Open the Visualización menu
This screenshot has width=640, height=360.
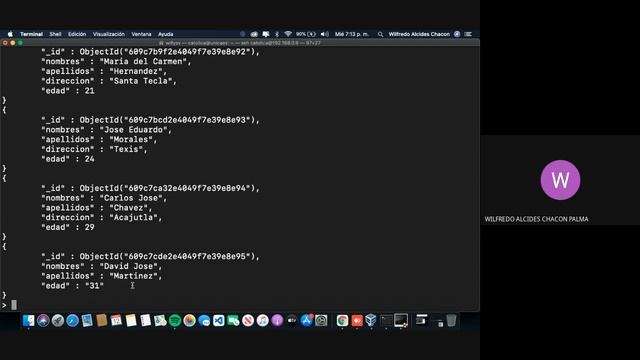tap(109, 34)
